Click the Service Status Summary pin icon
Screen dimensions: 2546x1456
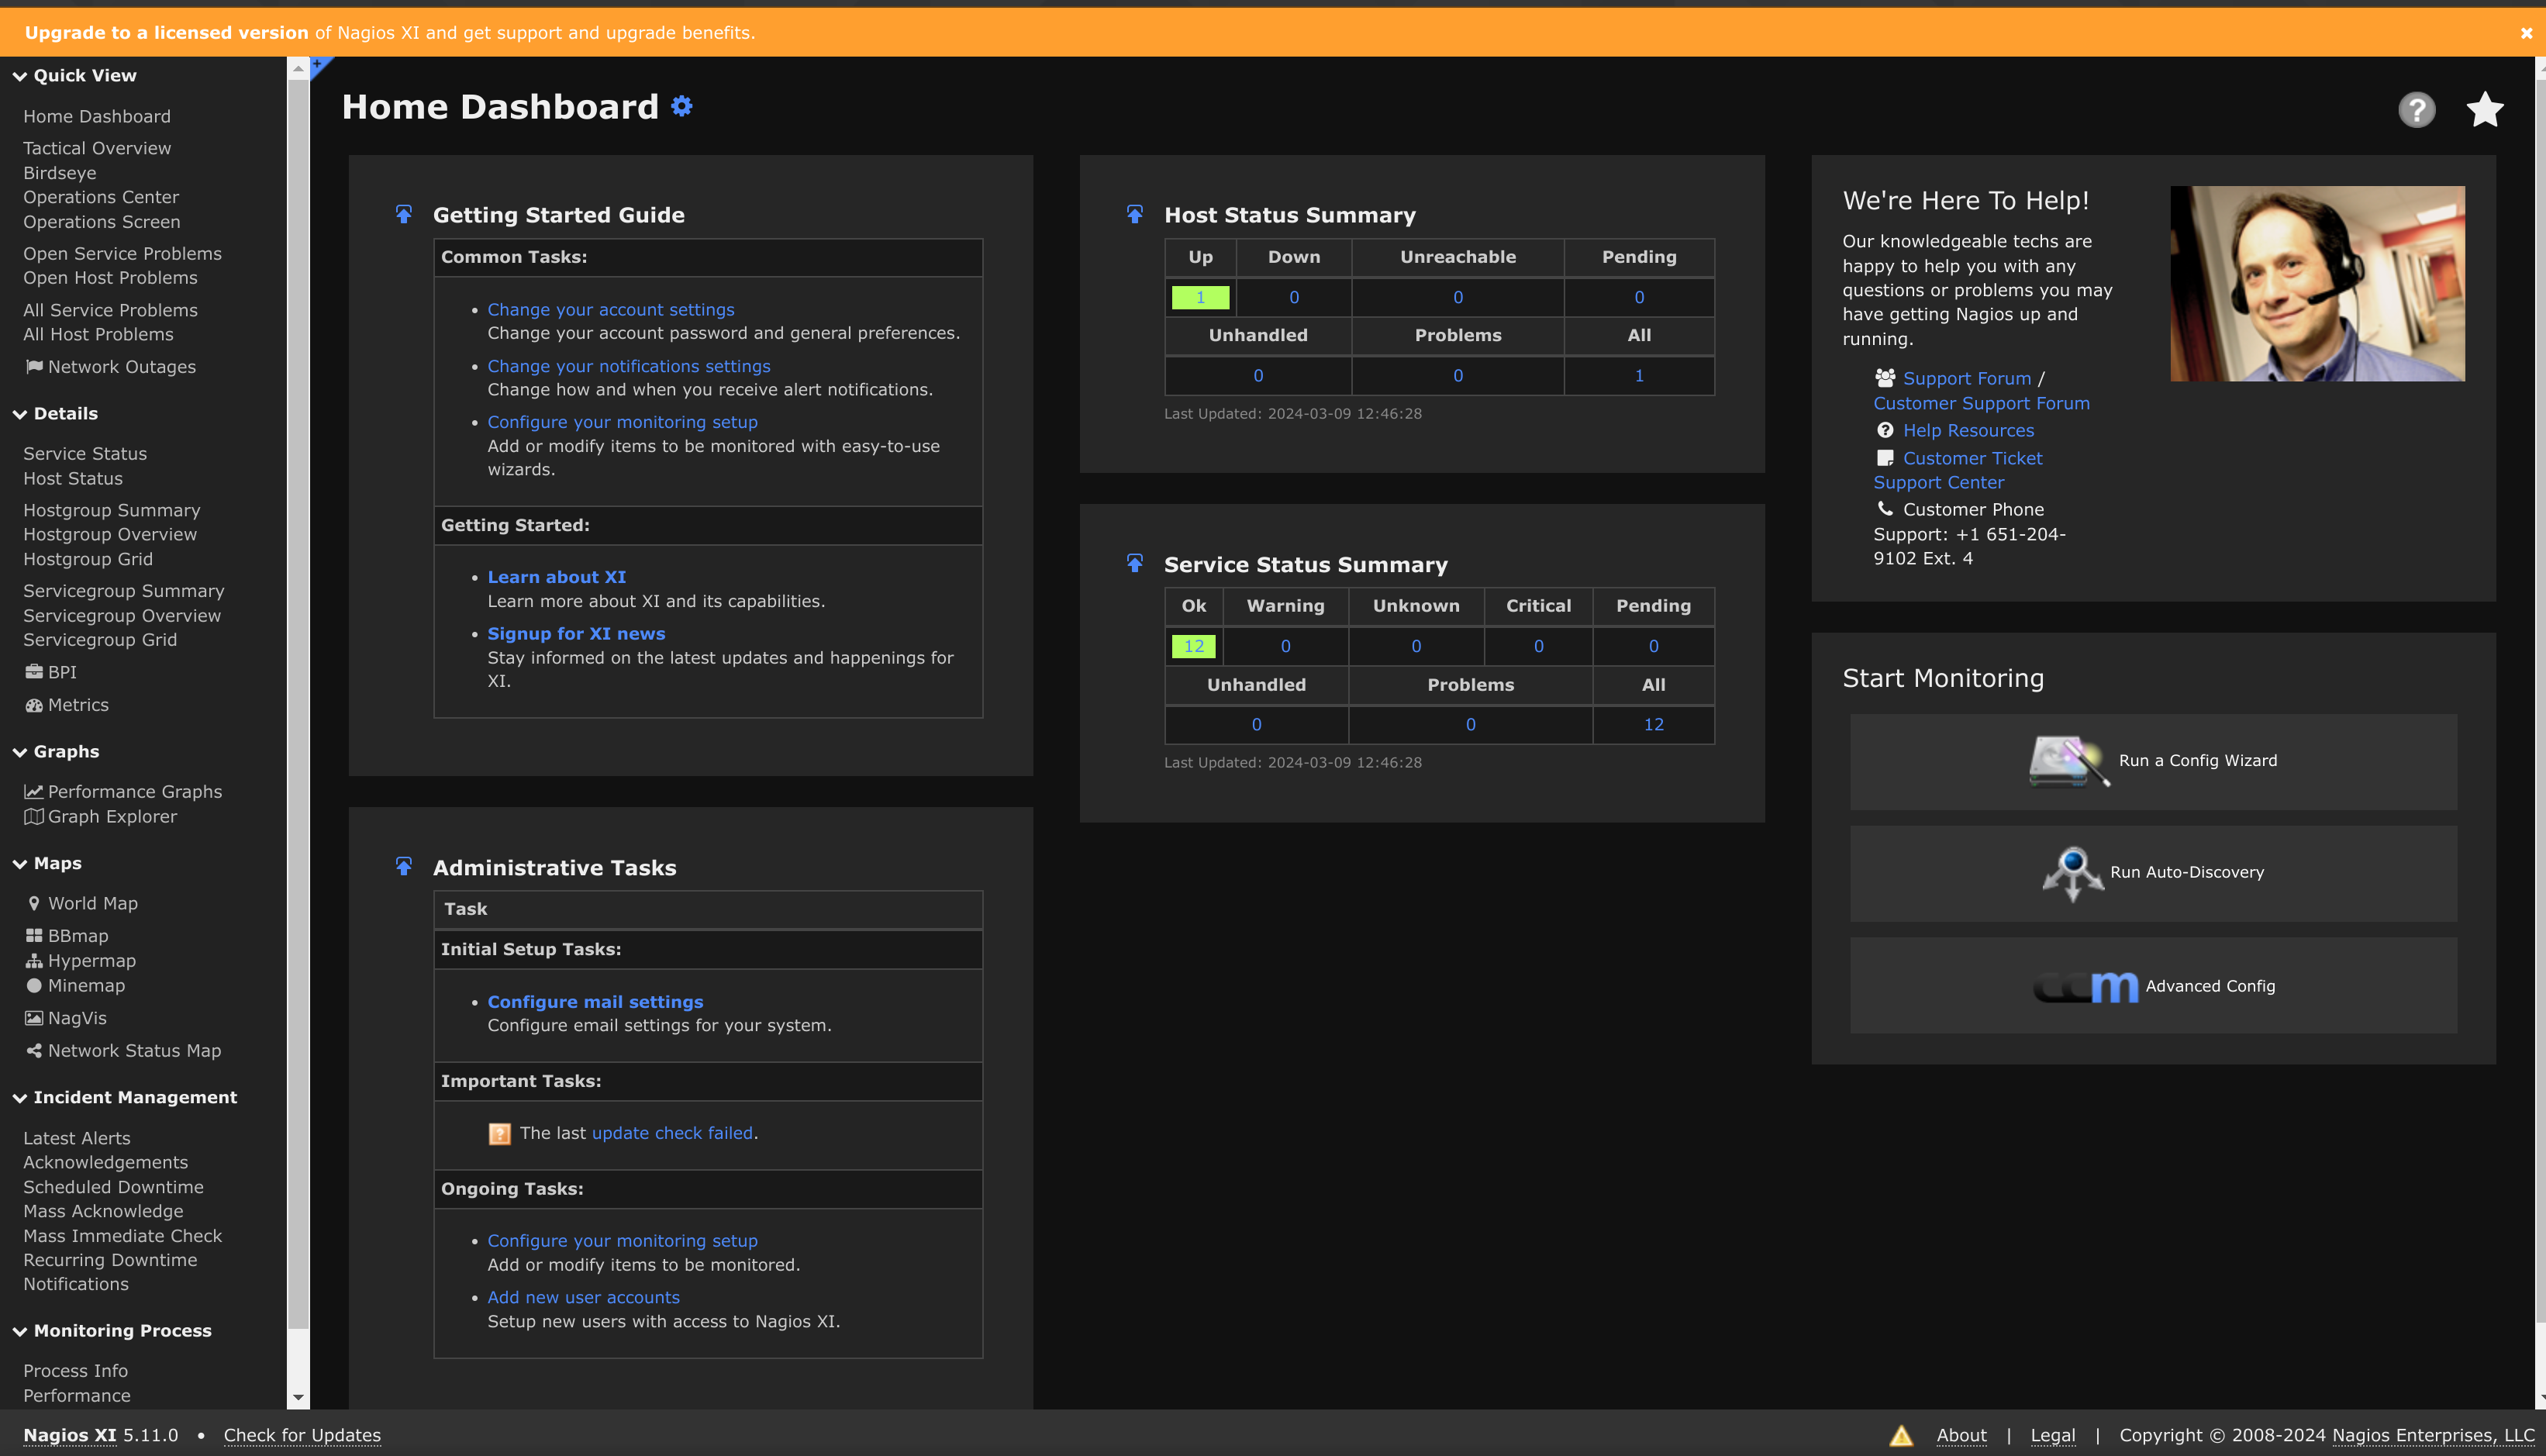(1135, 563)
